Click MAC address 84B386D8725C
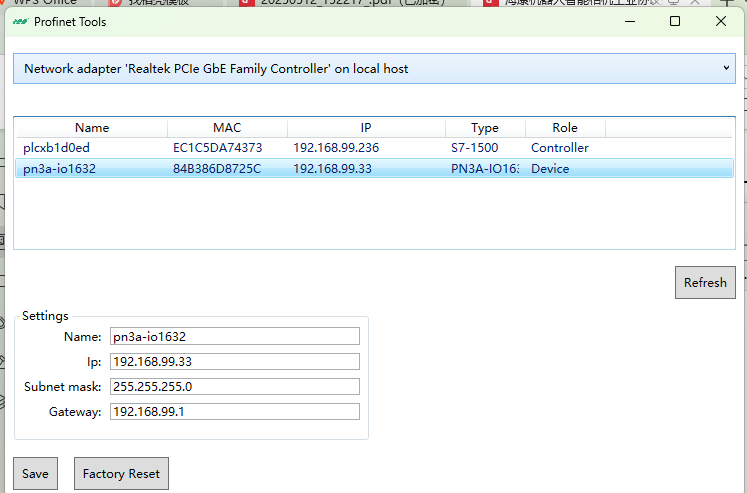The height and width of the screenshot is (493, 747). (217, 169)
